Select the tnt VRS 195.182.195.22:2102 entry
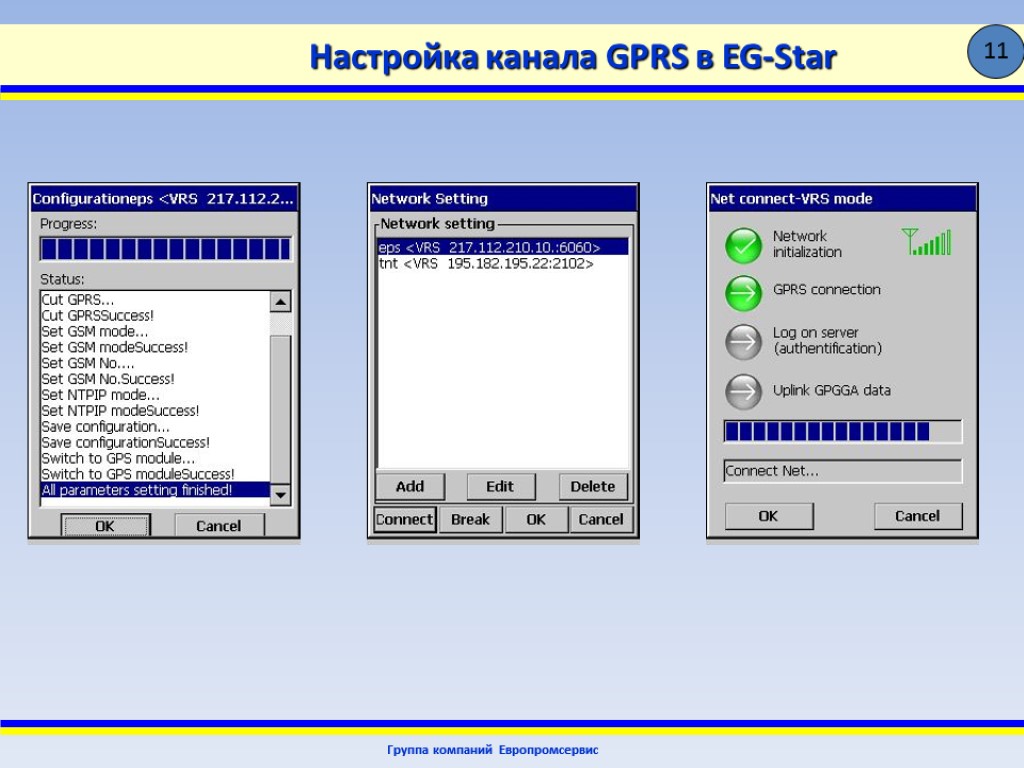This screenshot has height=768, width=1024. coord(503,264)
